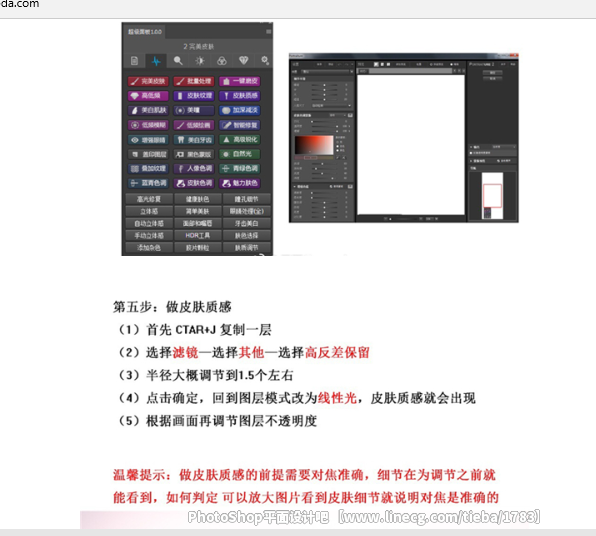Click the top confirm button in Portraiture's right panel

point(493,72)
